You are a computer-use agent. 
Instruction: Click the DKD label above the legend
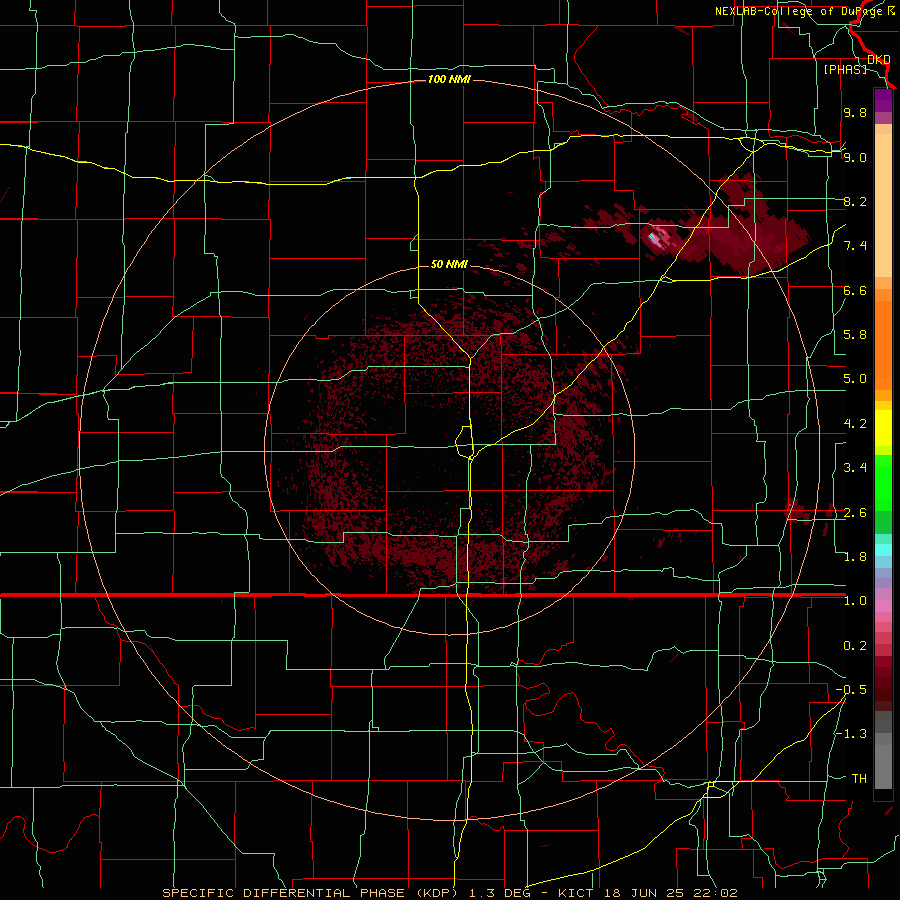pos(879,59)
